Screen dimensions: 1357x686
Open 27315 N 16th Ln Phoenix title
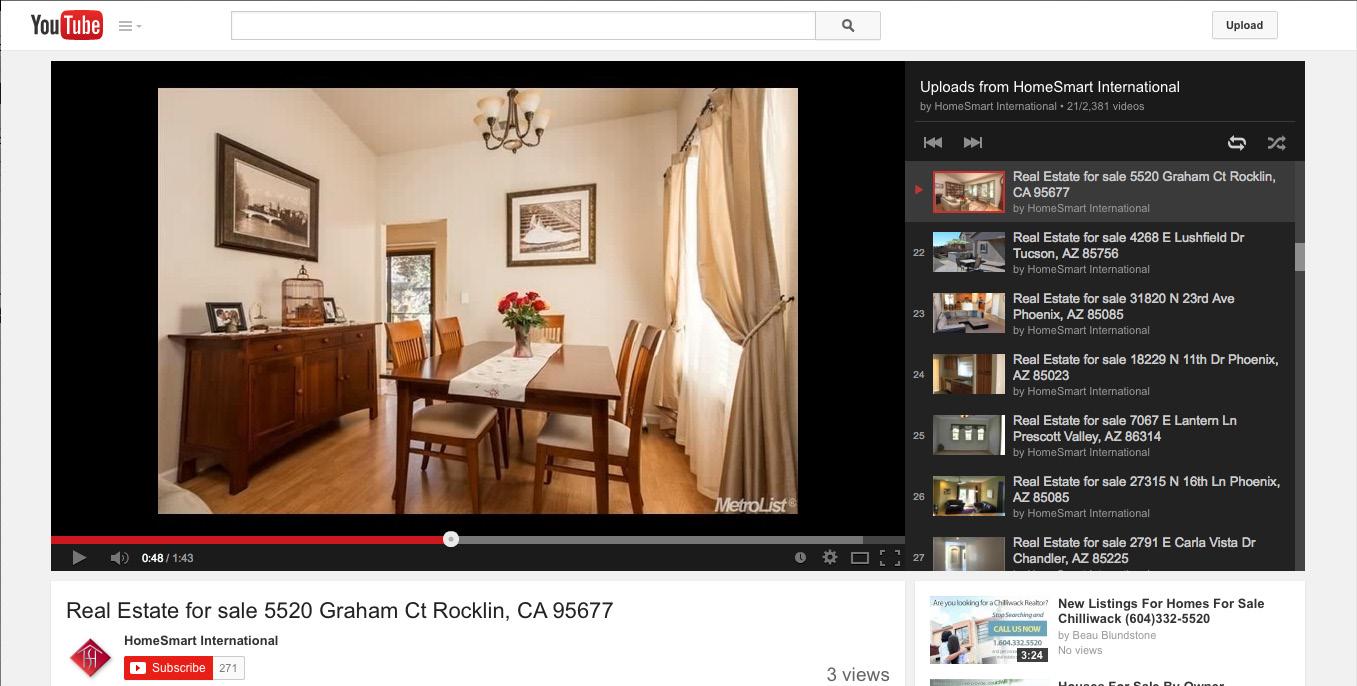click(x=1146, y=489)
